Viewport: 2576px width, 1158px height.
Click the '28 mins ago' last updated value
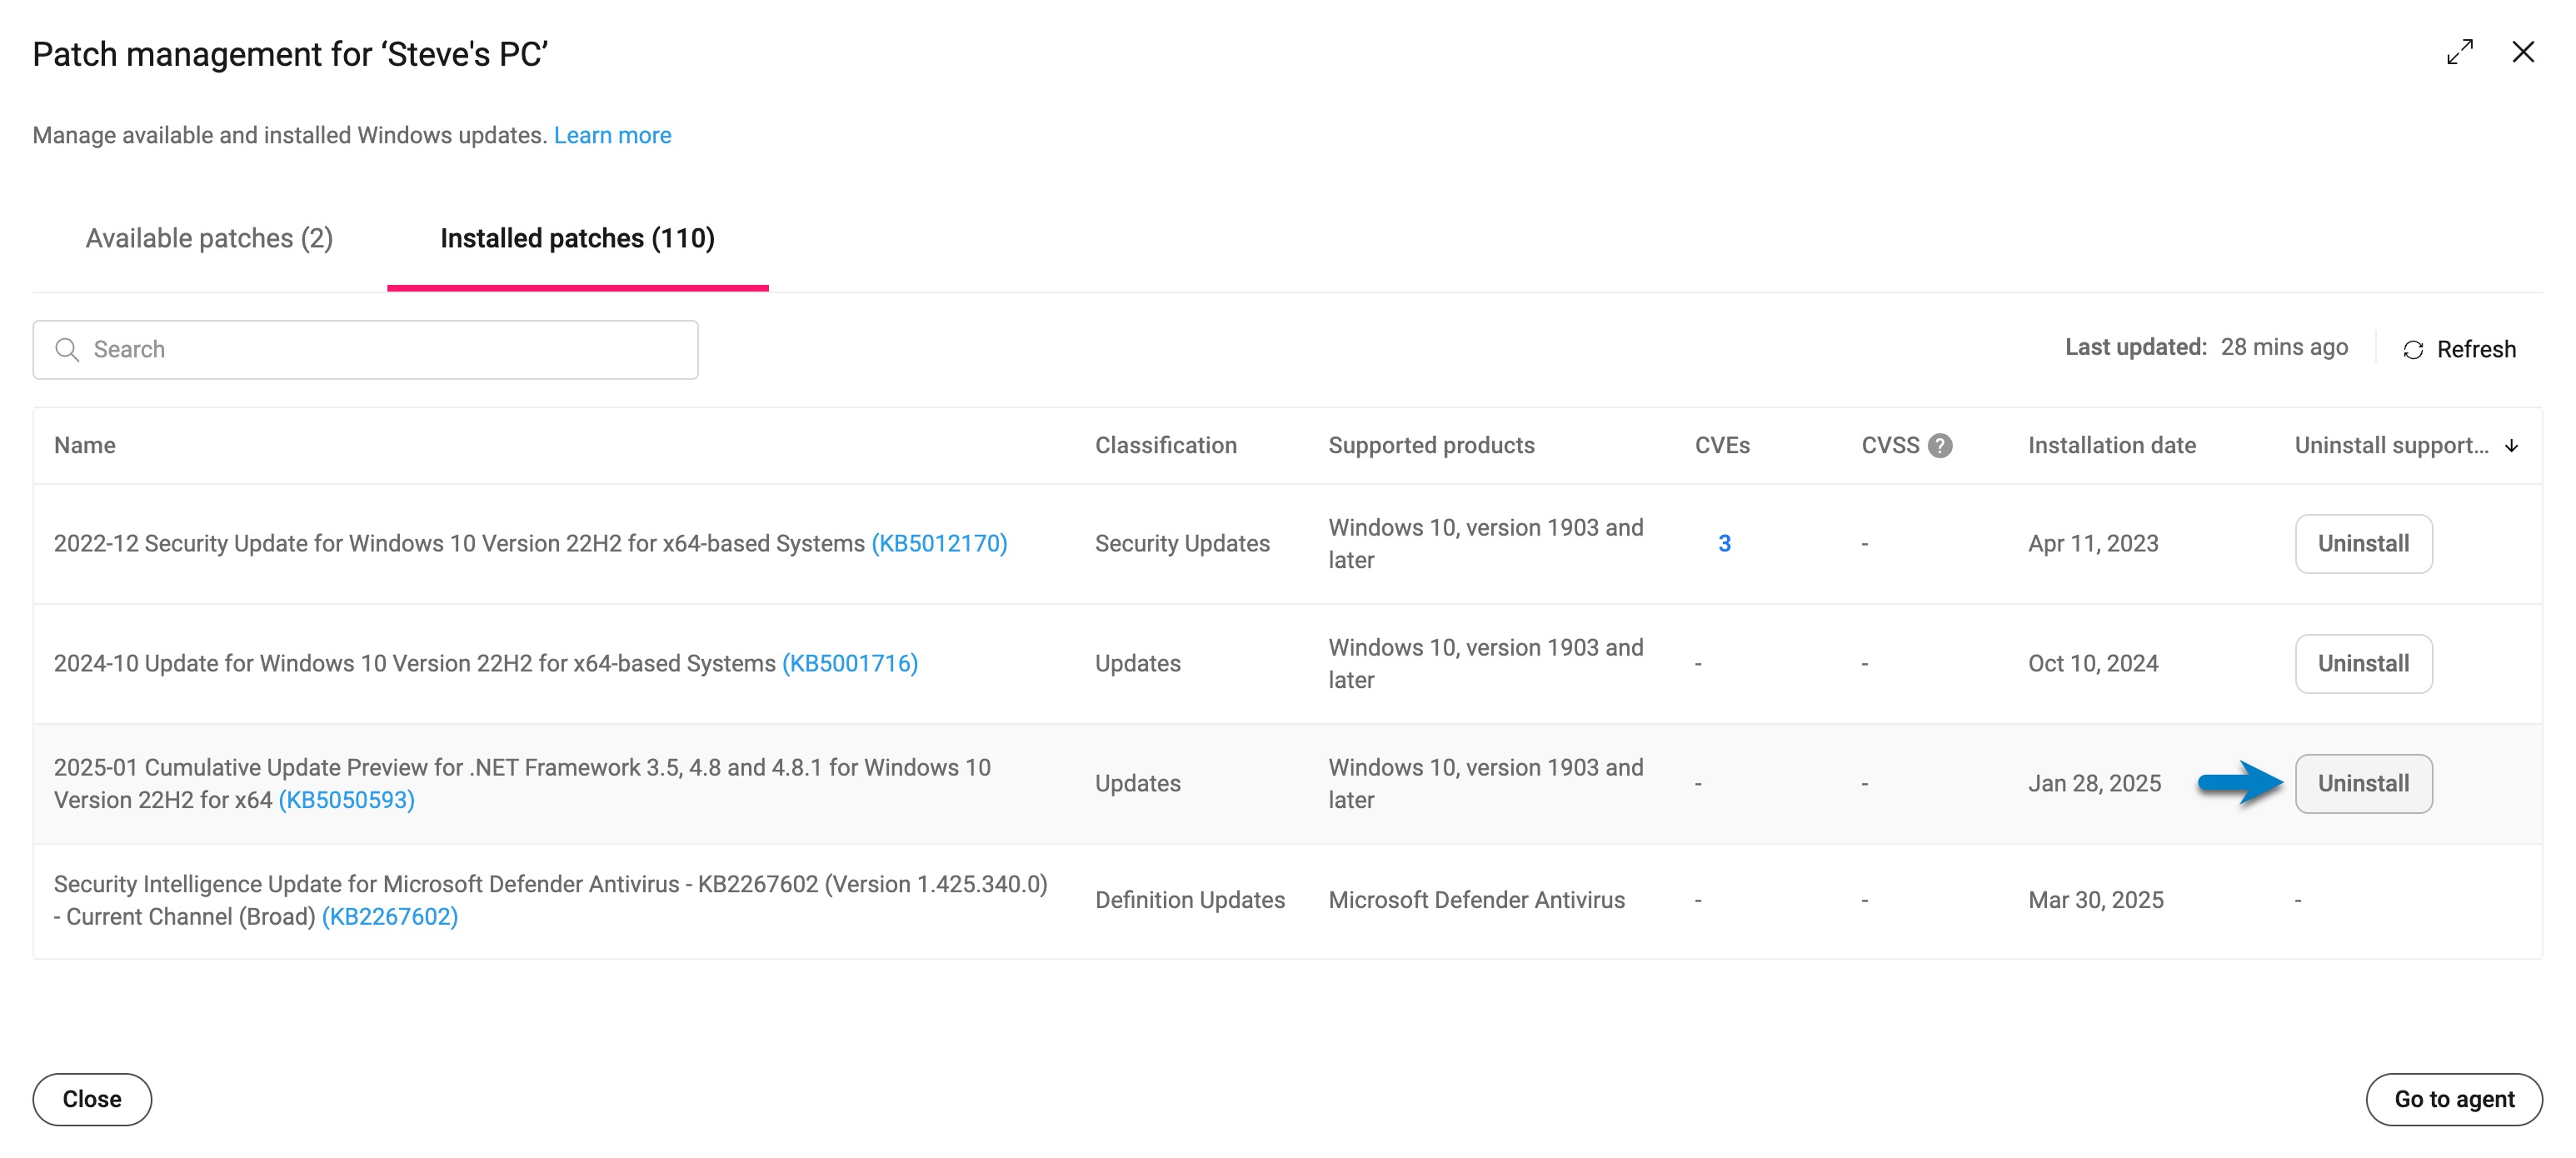click(2283, 347)
